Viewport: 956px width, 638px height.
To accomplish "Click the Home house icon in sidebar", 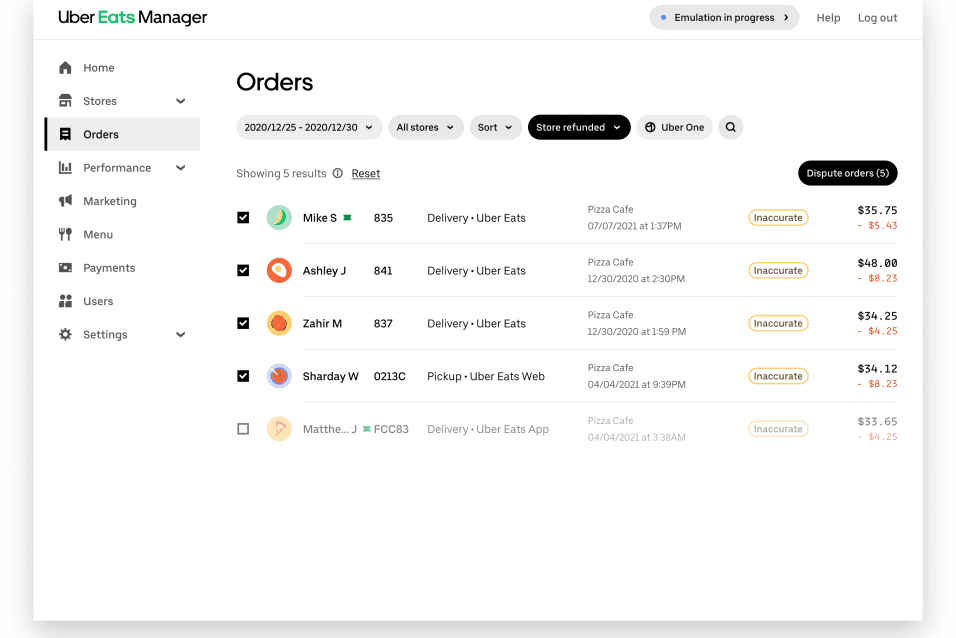I will (65, 68).
